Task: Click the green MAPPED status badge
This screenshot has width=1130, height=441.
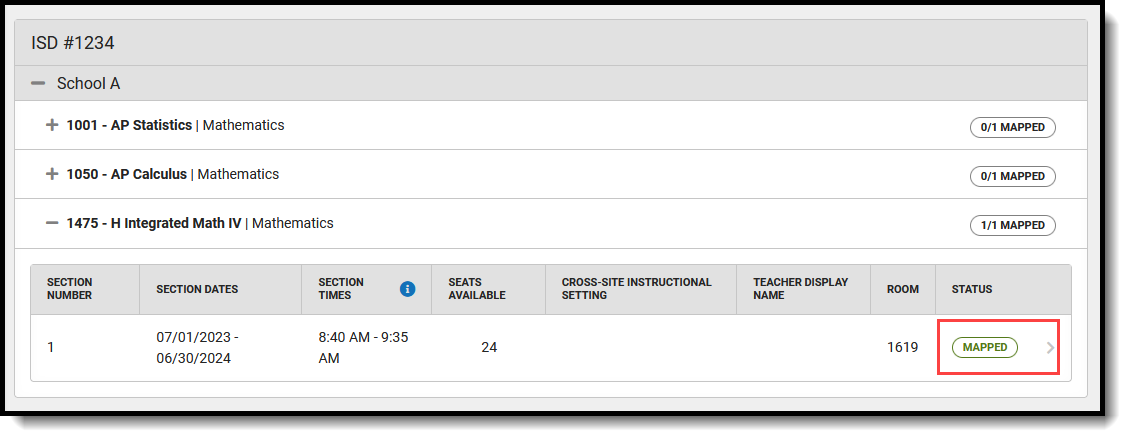Action: click(x=984, y=347)
